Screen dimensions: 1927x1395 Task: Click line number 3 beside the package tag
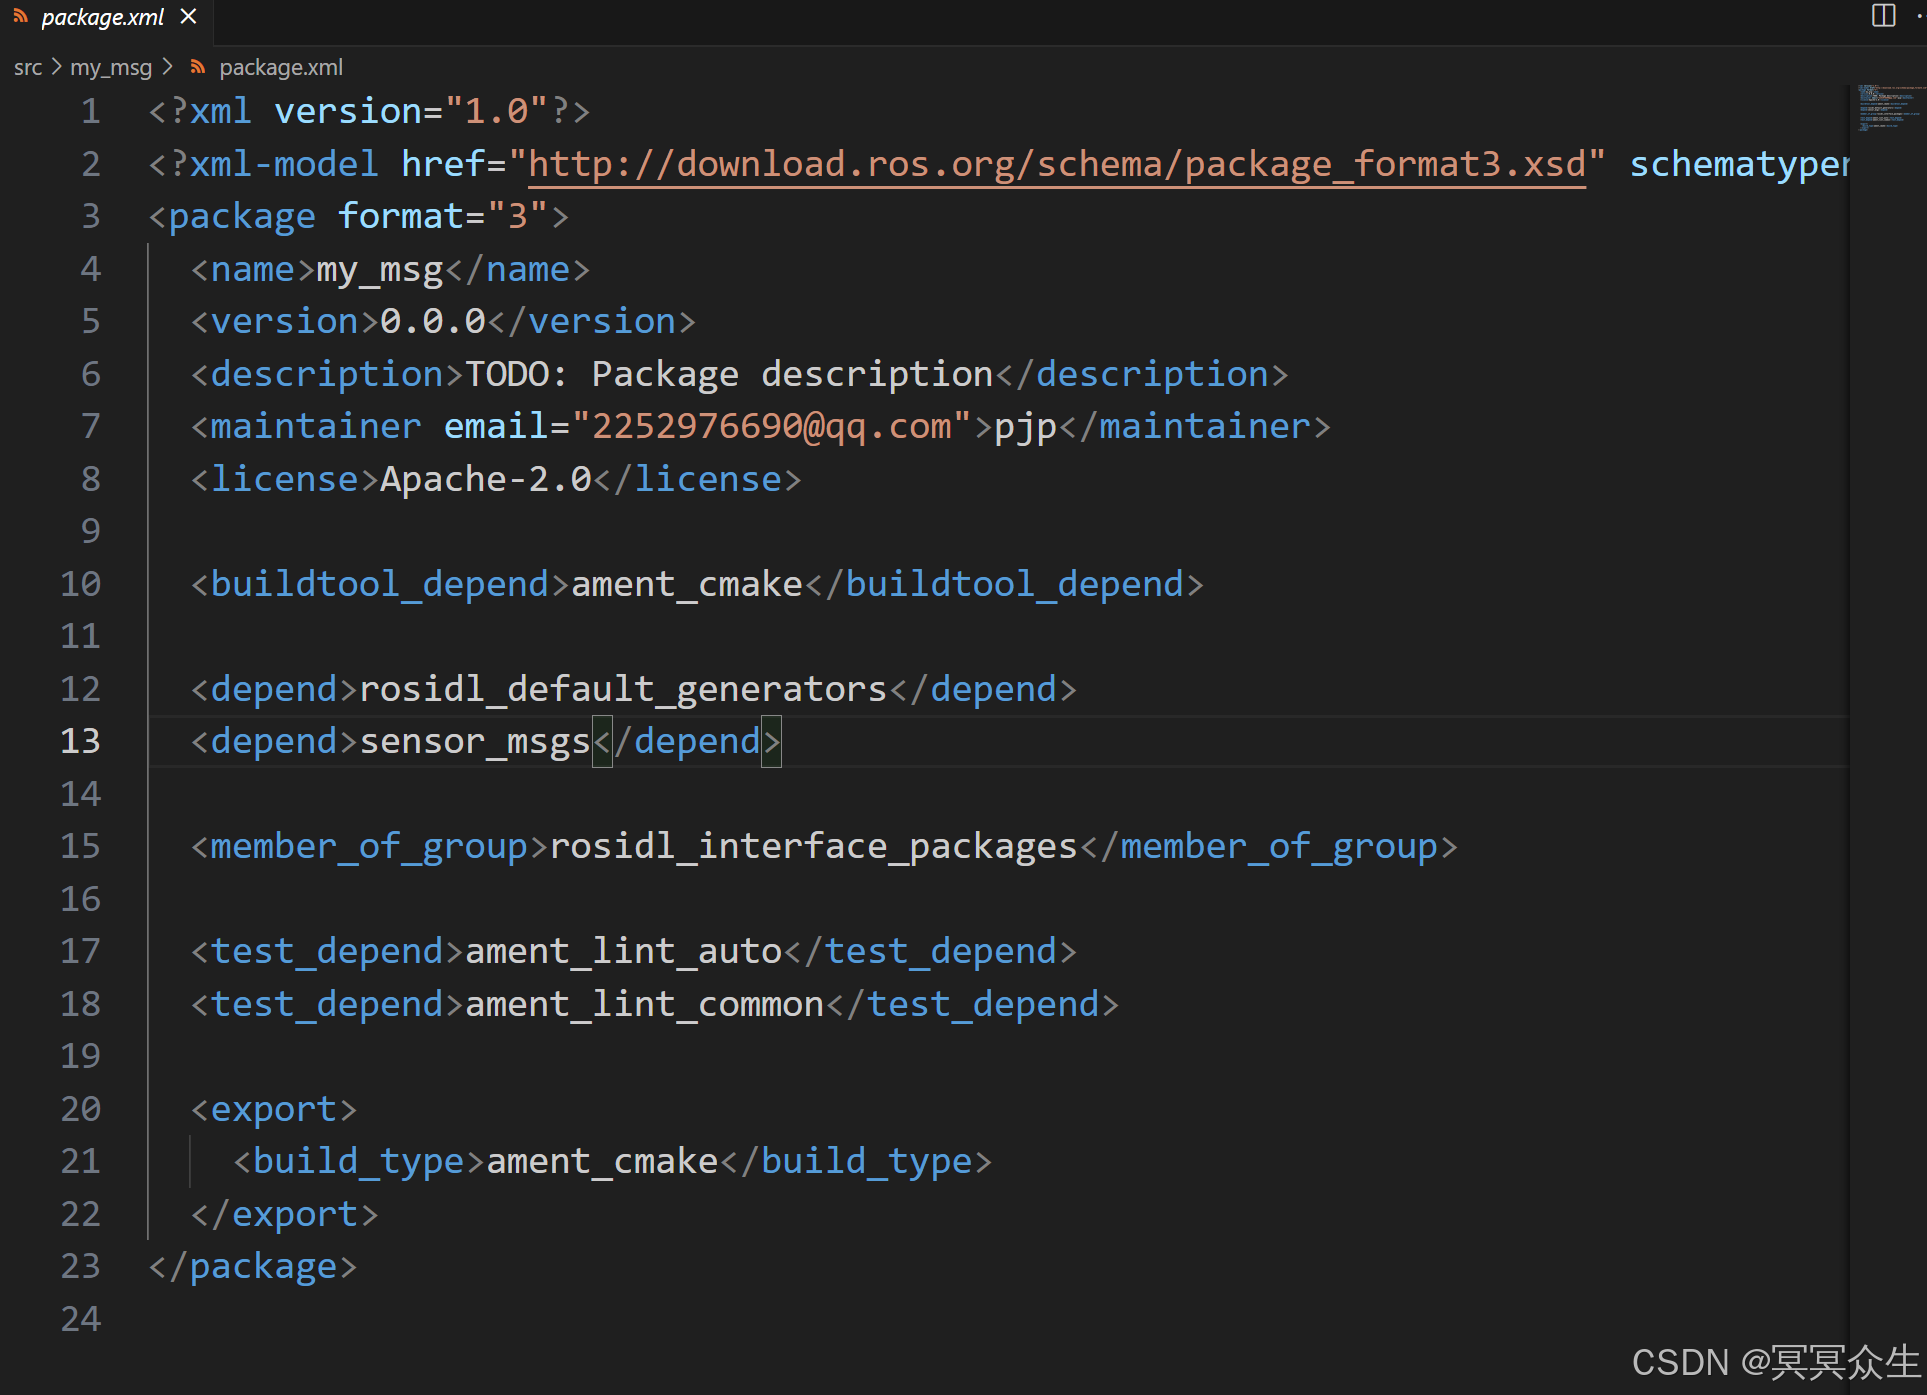[90, 216]
